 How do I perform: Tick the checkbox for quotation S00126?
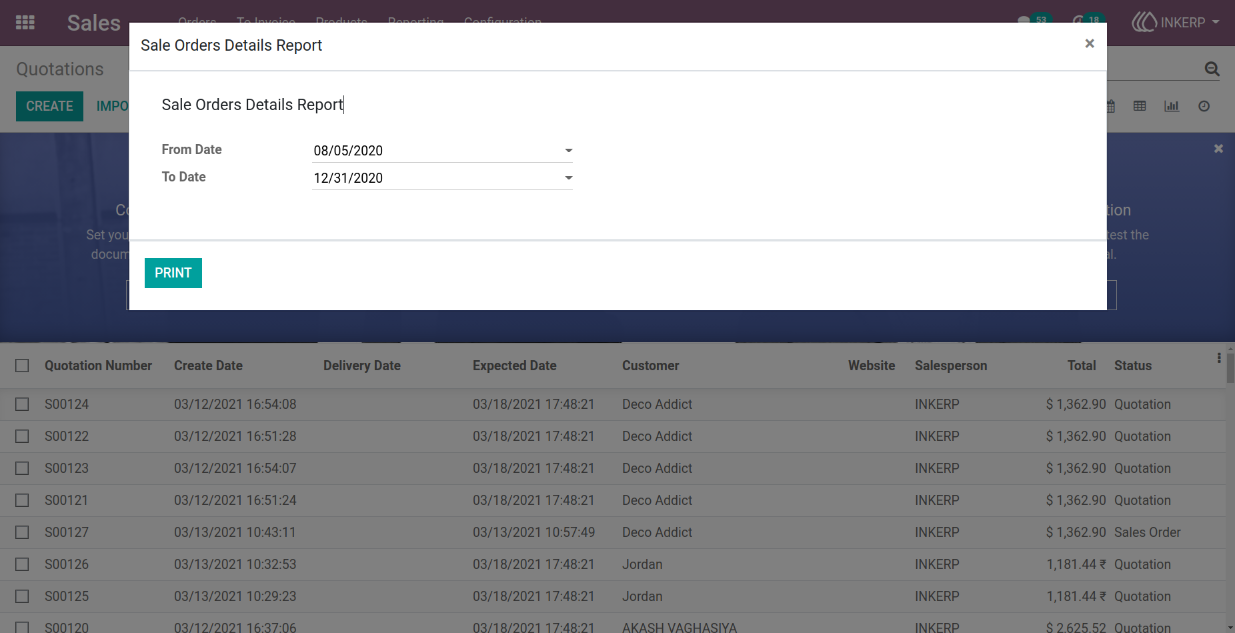point(22,565)
